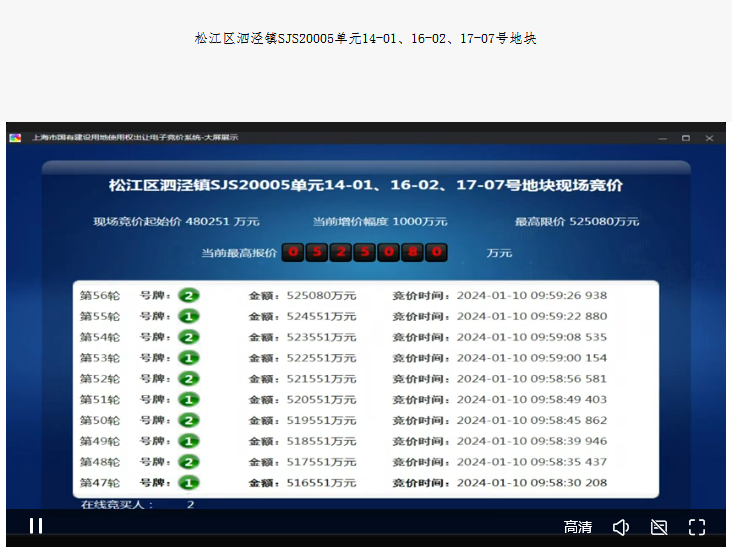
Task: Click the 现场竞价 heading inside the video
Action: [366, 186]
